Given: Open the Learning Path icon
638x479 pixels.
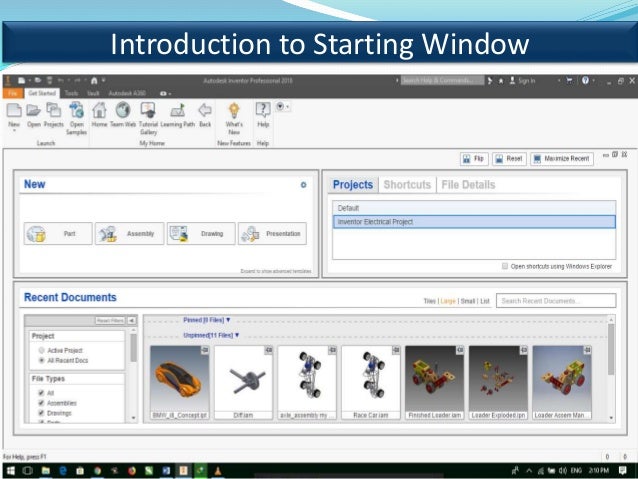Looking at the screenshot, I should [178, 111].
